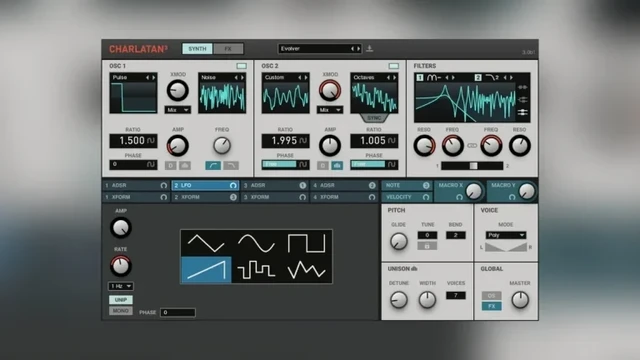Open the LFO rate 1 Hz dropdown
Viewport: 640px width, 360px height.
(121, 286)
